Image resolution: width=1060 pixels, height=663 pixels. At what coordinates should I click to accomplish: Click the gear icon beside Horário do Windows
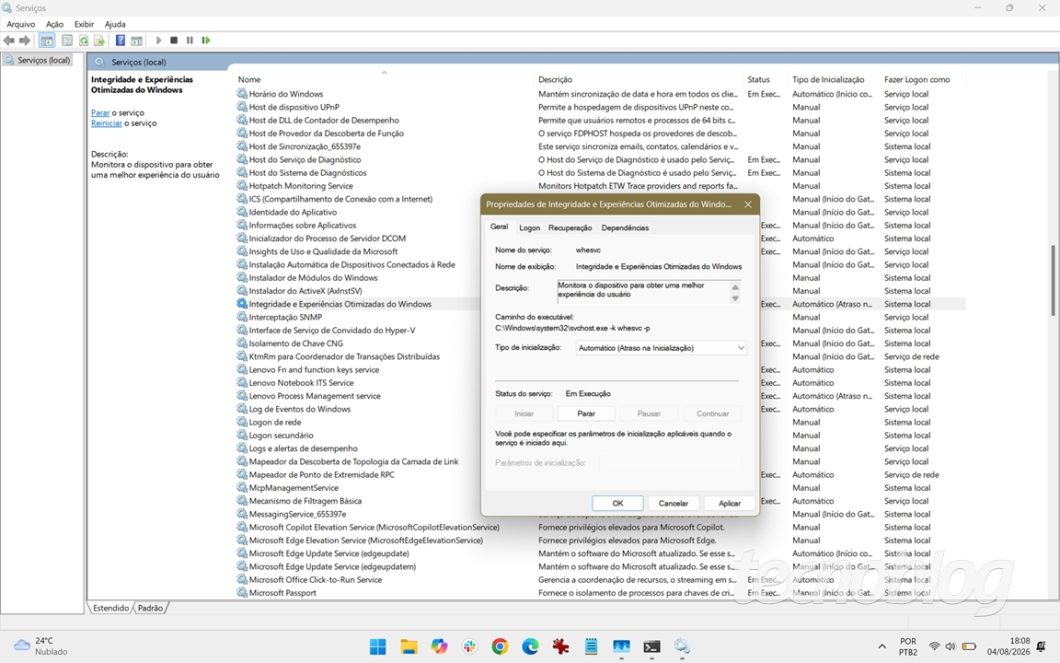point(242,94)
